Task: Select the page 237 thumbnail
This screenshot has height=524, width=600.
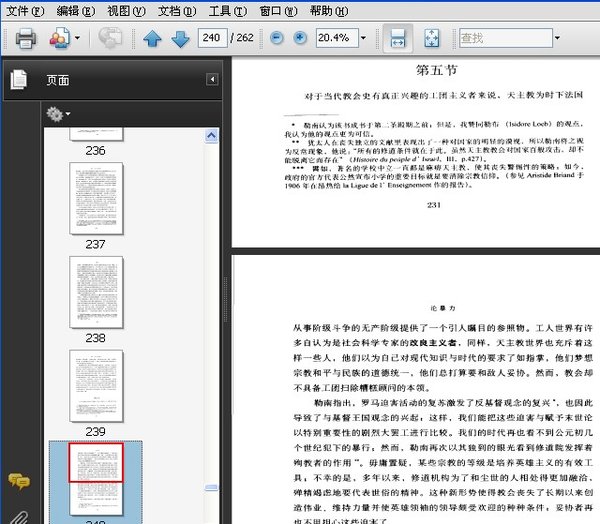Action: (x=96, y=198)
